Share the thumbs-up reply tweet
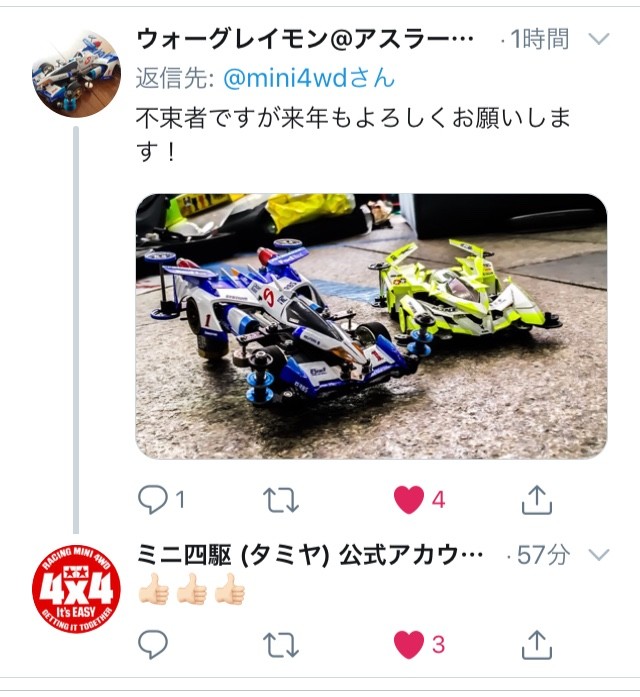The height and width of the screenshot is (697, 640). coord(536,644)
